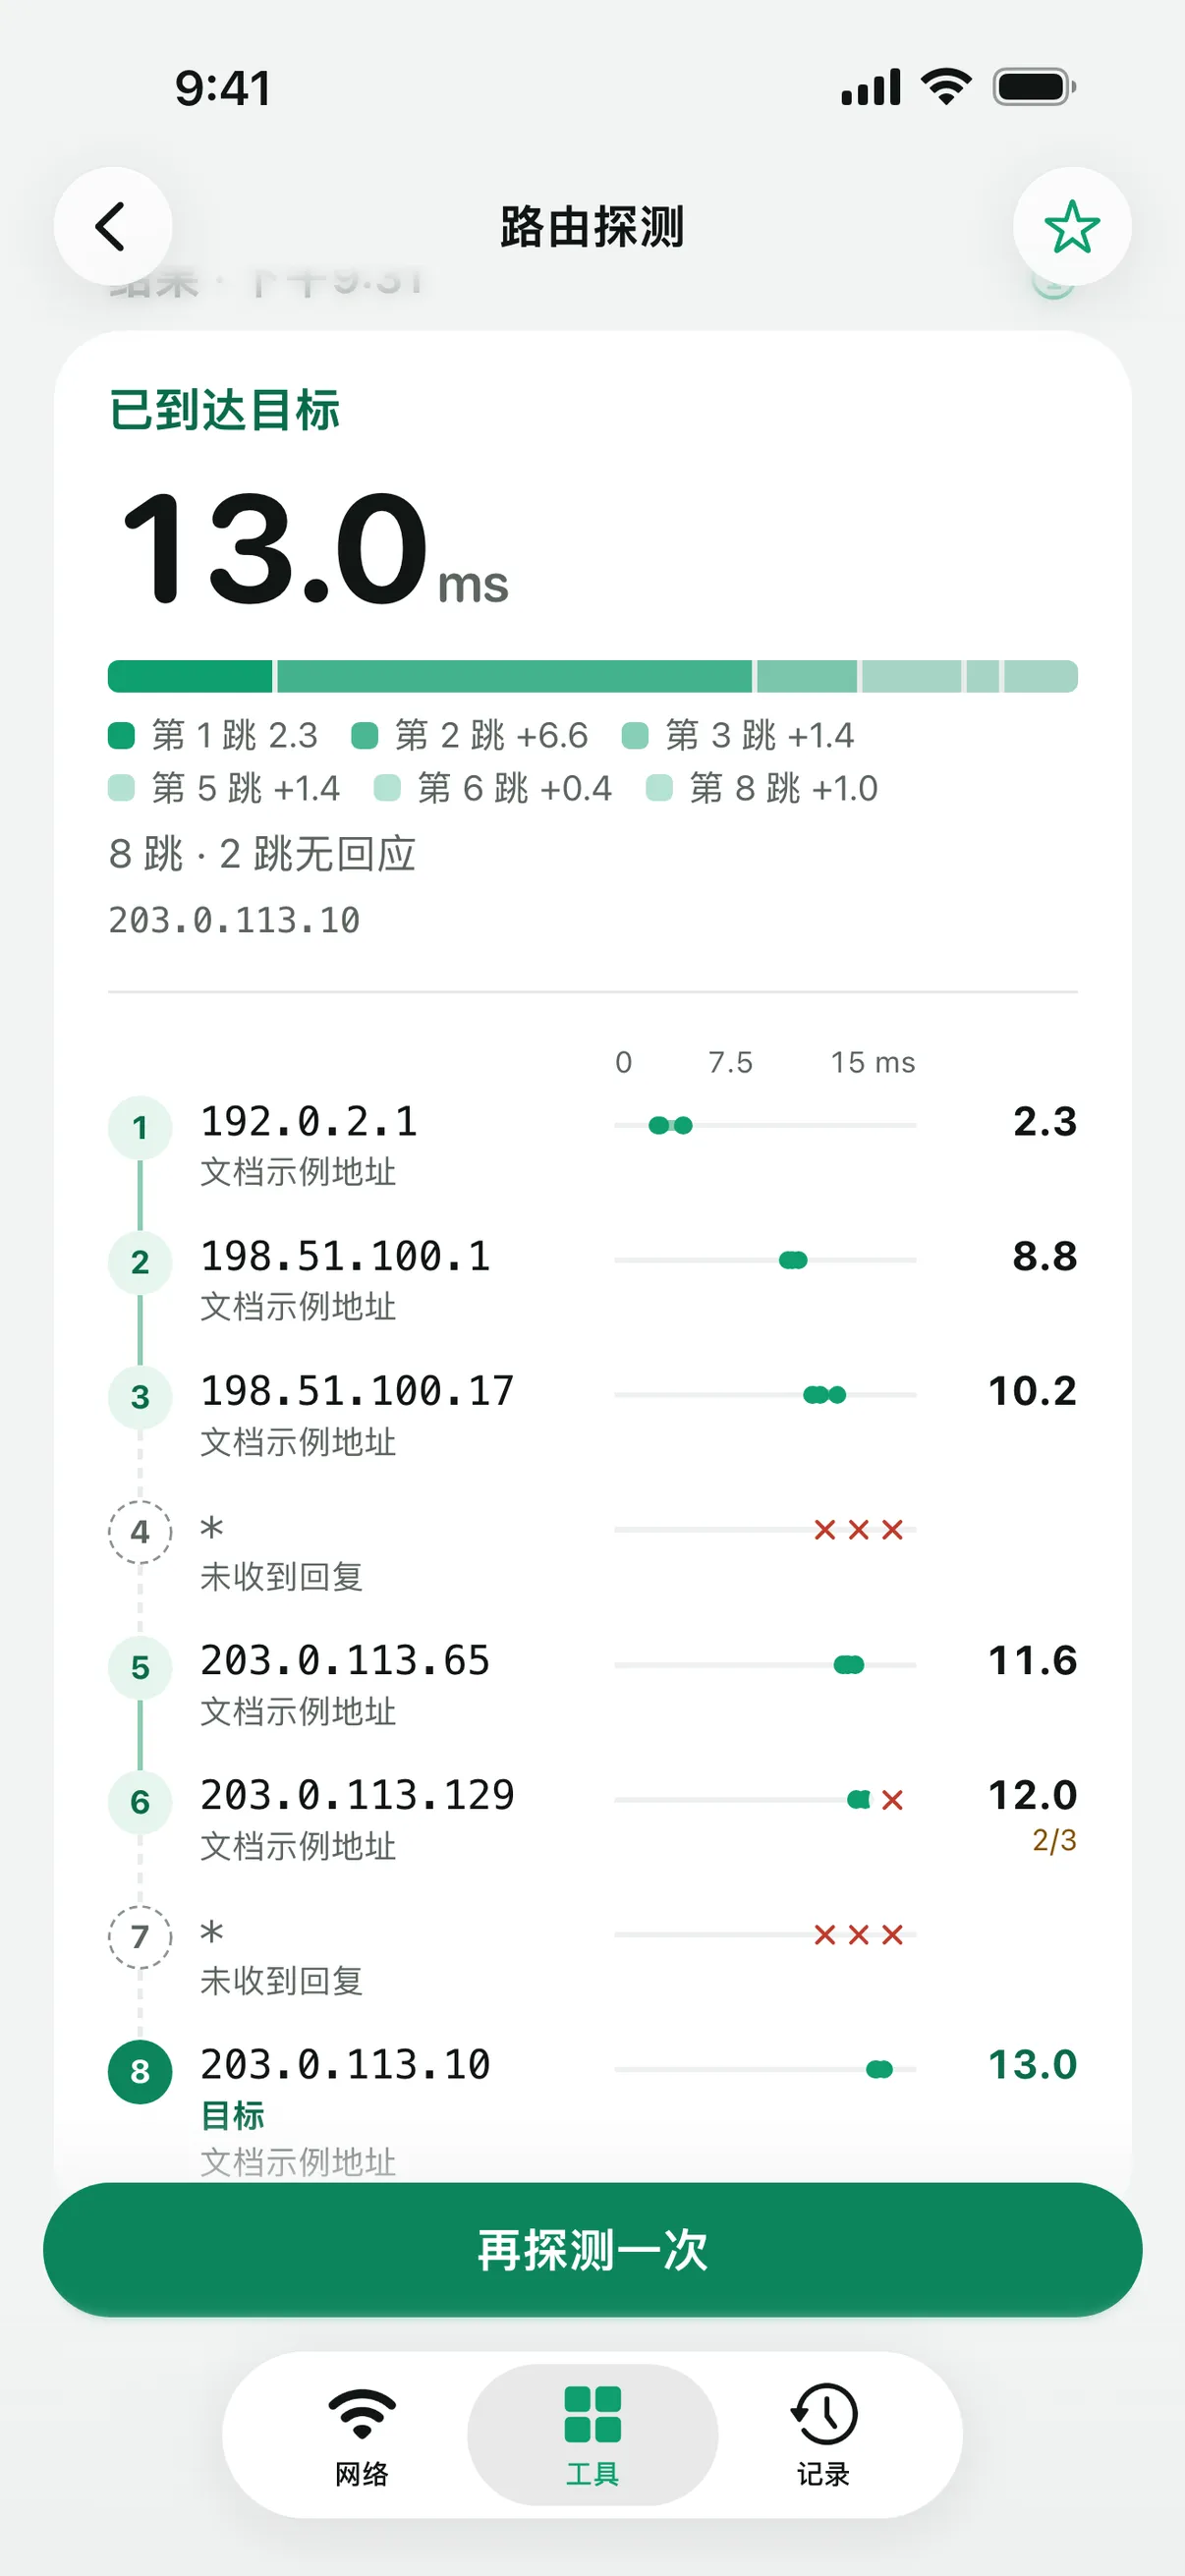Tap the star favorite icon
Image resolution: width=1185 pixels, height=2576 pixels.
tap(1072, 226)
